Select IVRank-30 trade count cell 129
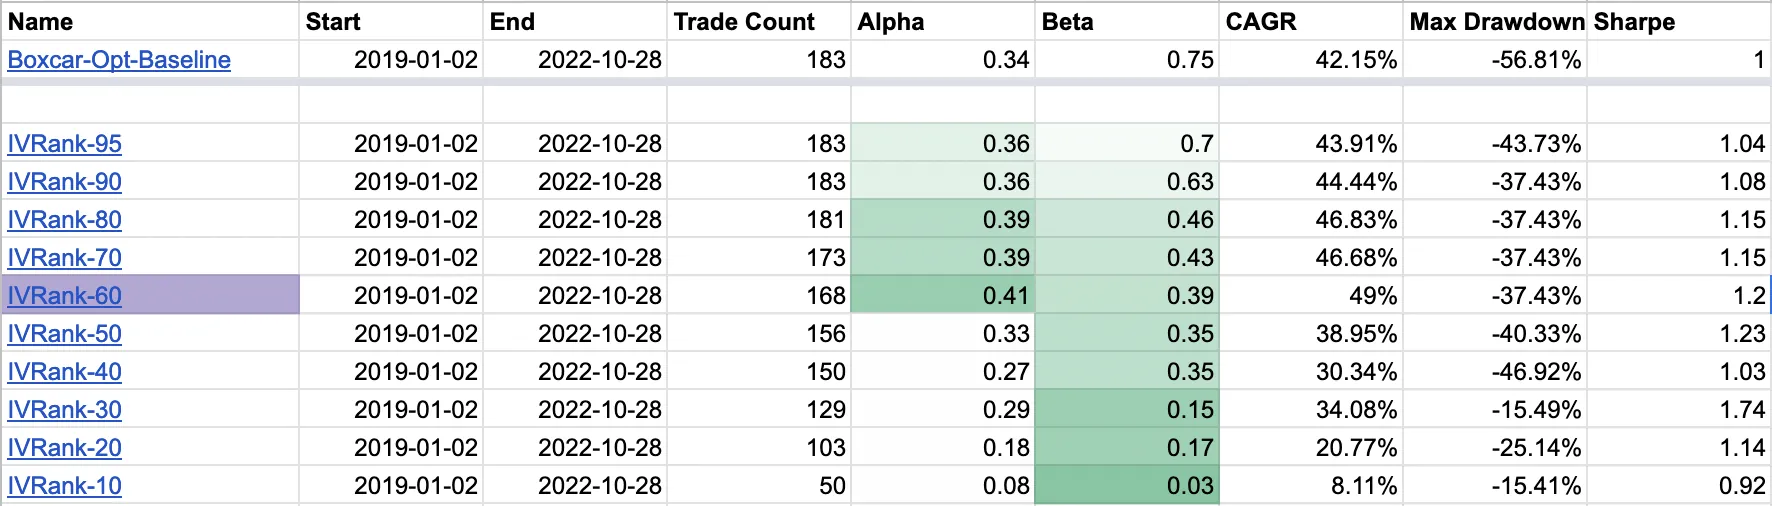 (x=759, y=410)
